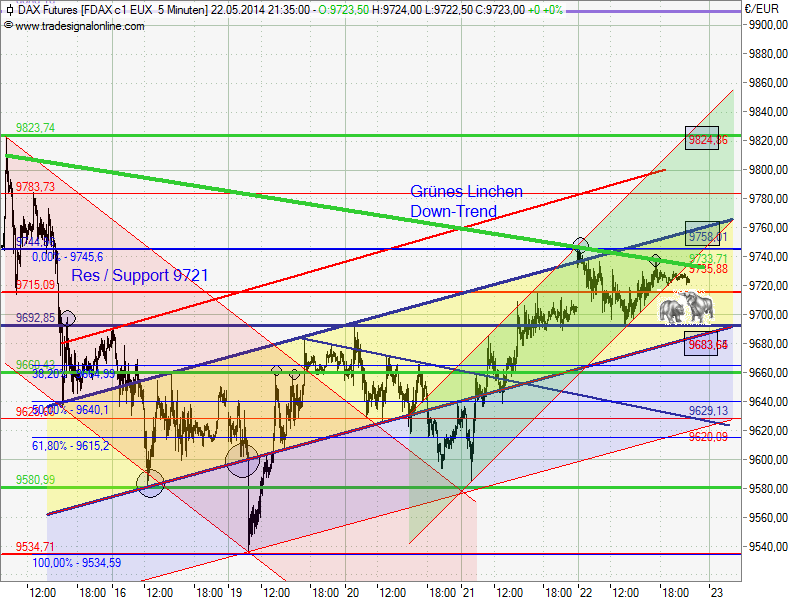This screenshot has height=600, width=800.
Task: Select the Down-Trend annotation text
Action: 454,211
